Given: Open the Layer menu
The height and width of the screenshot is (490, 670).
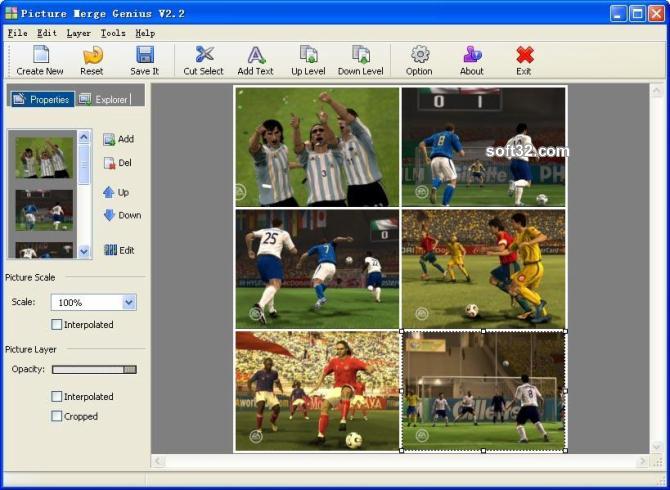Looking at the screenshot, I should pos(78,33).
